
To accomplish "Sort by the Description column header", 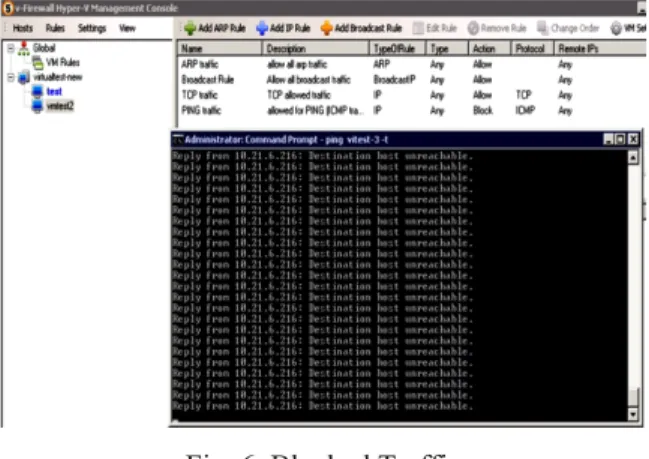I will tap(316, 48).
